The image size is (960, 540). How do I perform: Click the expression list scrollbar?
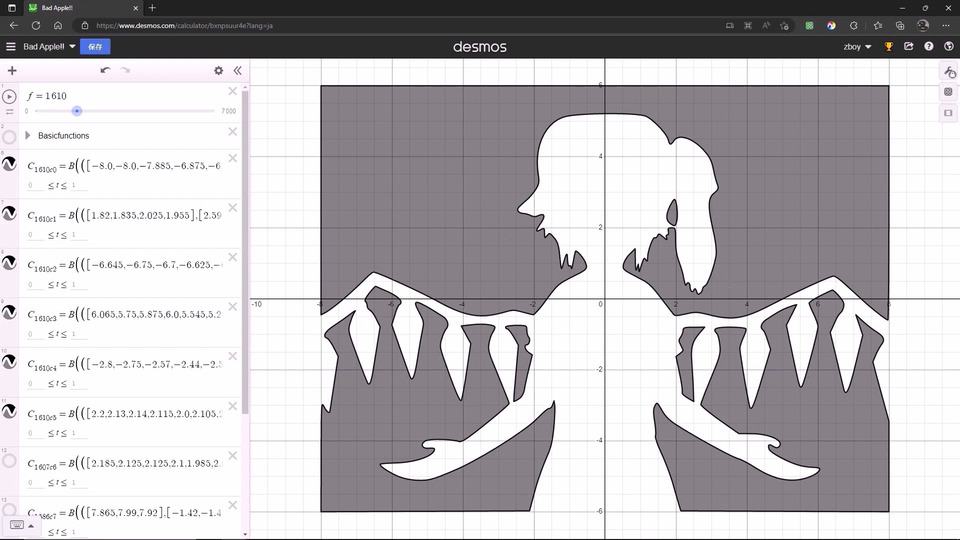coord(245,251)
